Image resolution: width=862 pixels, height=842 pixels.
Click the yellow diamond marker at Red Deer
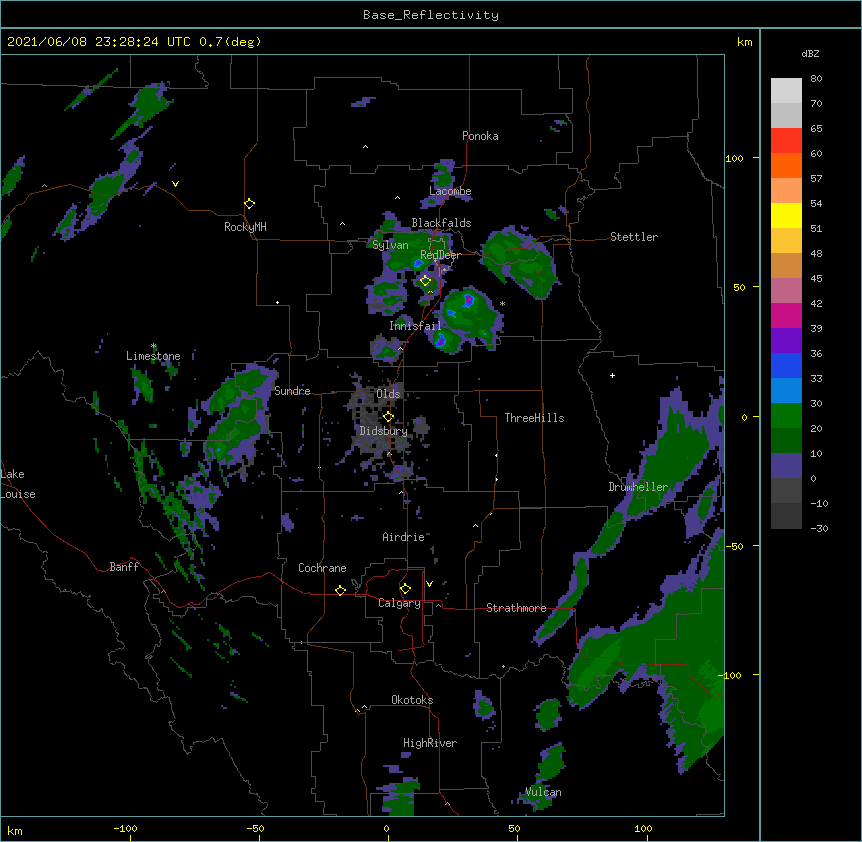tap(426, 281)
